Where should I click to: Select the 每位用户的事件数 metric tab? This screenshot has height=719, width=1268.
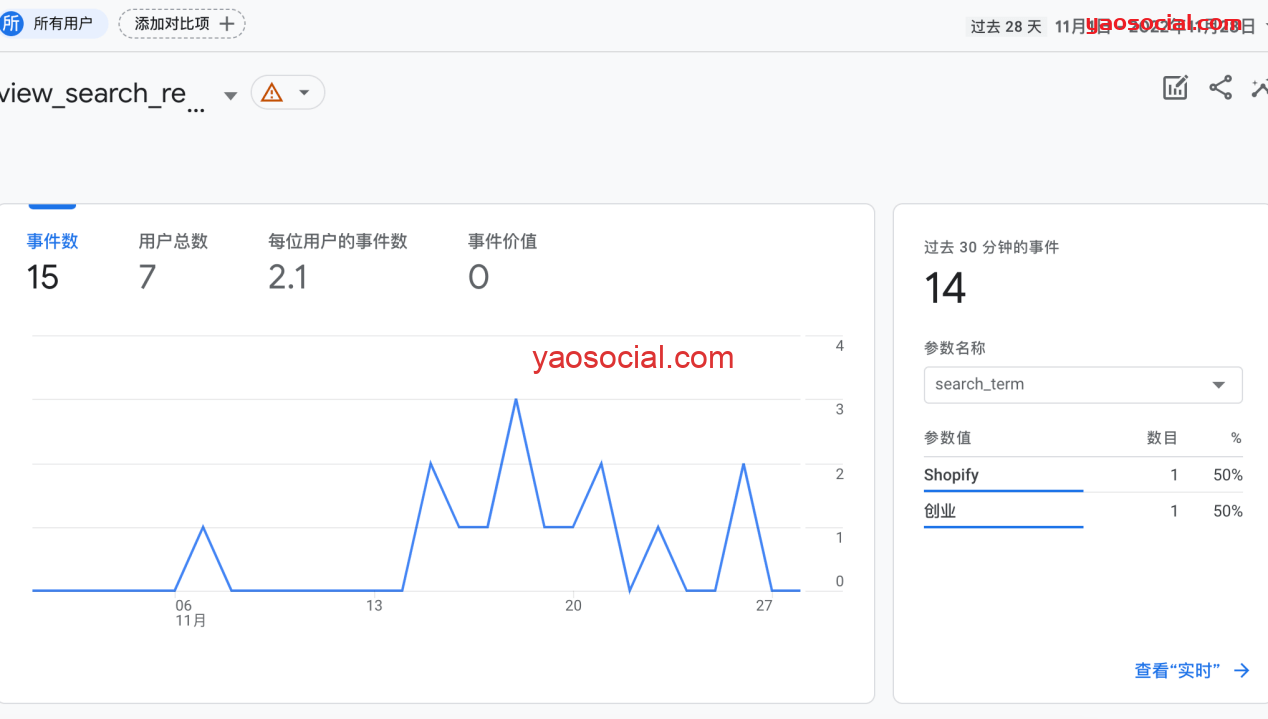pyautogui.click(x=337, y=241)
